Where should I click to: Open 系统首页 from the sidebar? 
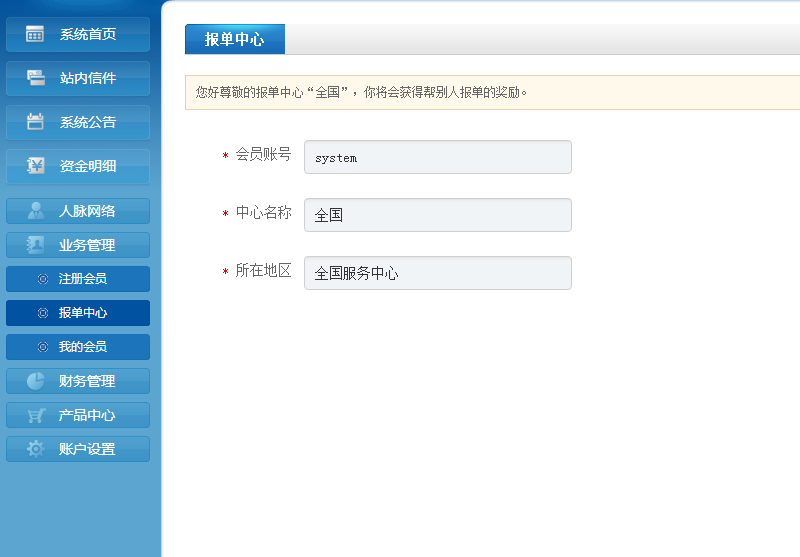(78, 34)
